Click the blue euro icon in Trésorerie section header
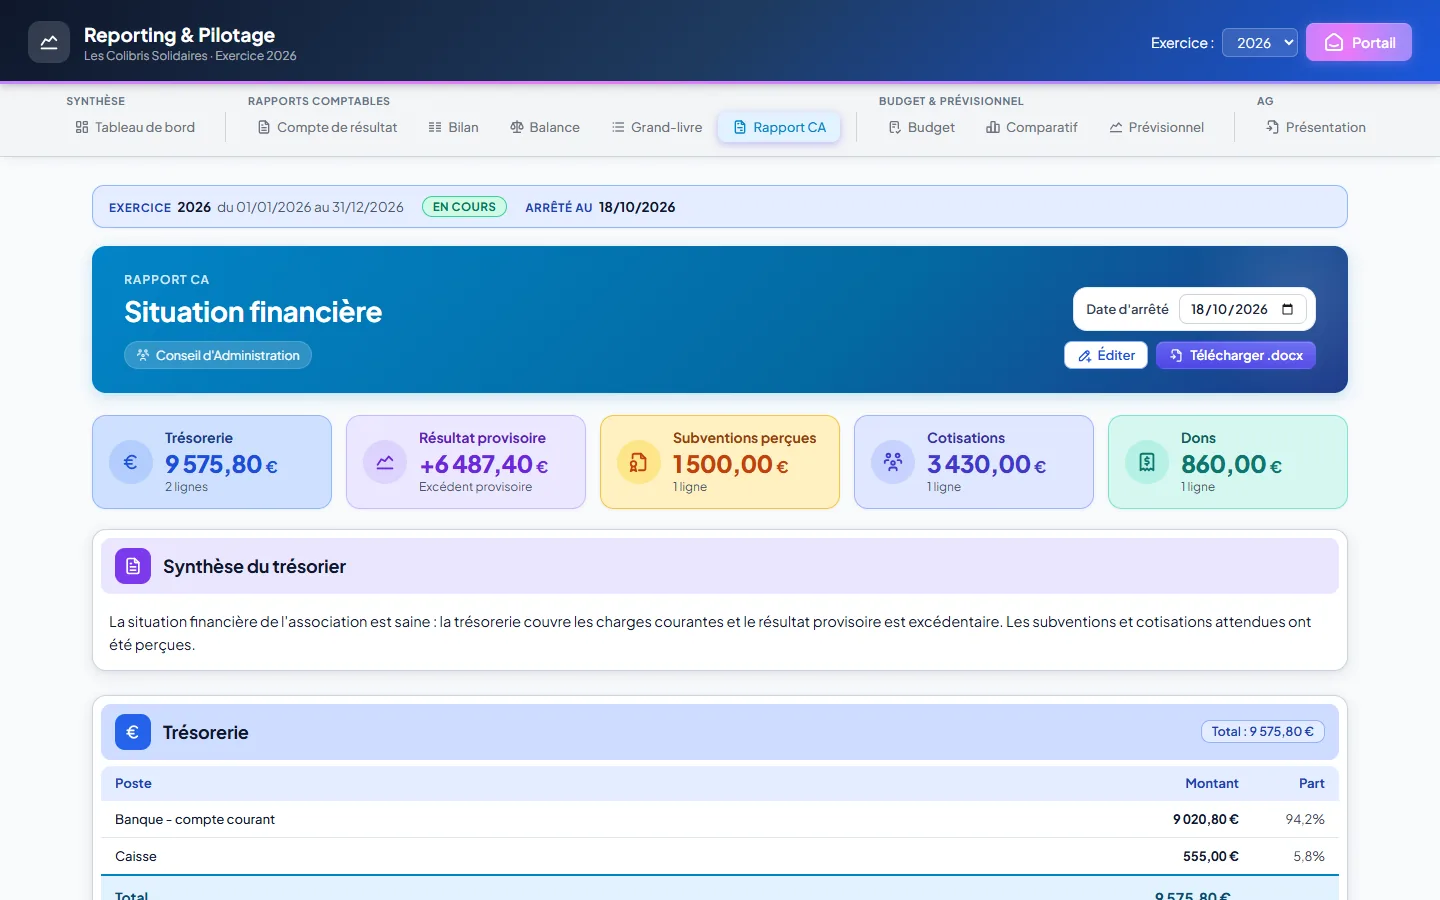 [133, 732]
